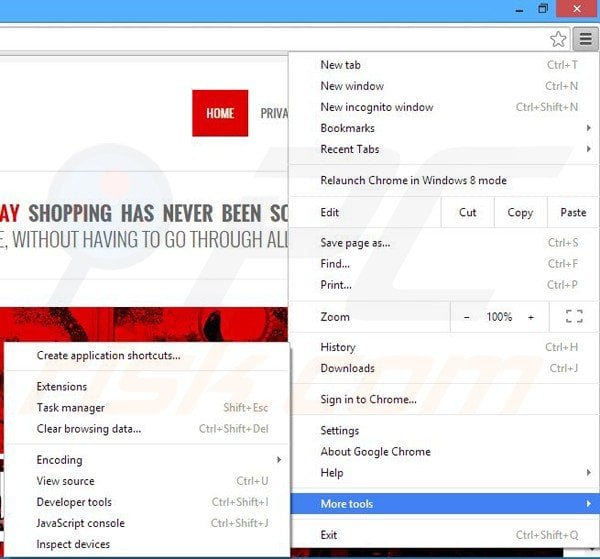Open Downloads from the menu
The width and height of the screenshot is (600, 559).
443,368
